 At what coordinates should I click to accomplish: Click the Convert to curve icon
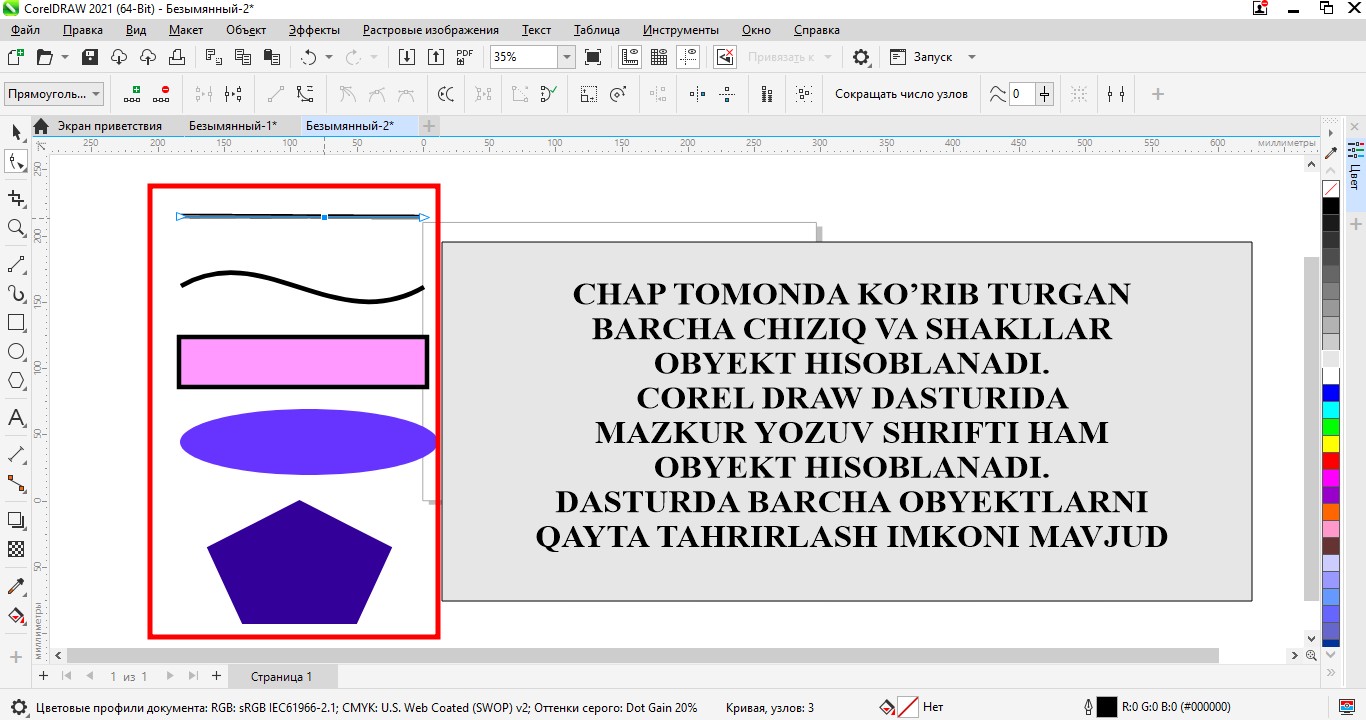[305, 94]
